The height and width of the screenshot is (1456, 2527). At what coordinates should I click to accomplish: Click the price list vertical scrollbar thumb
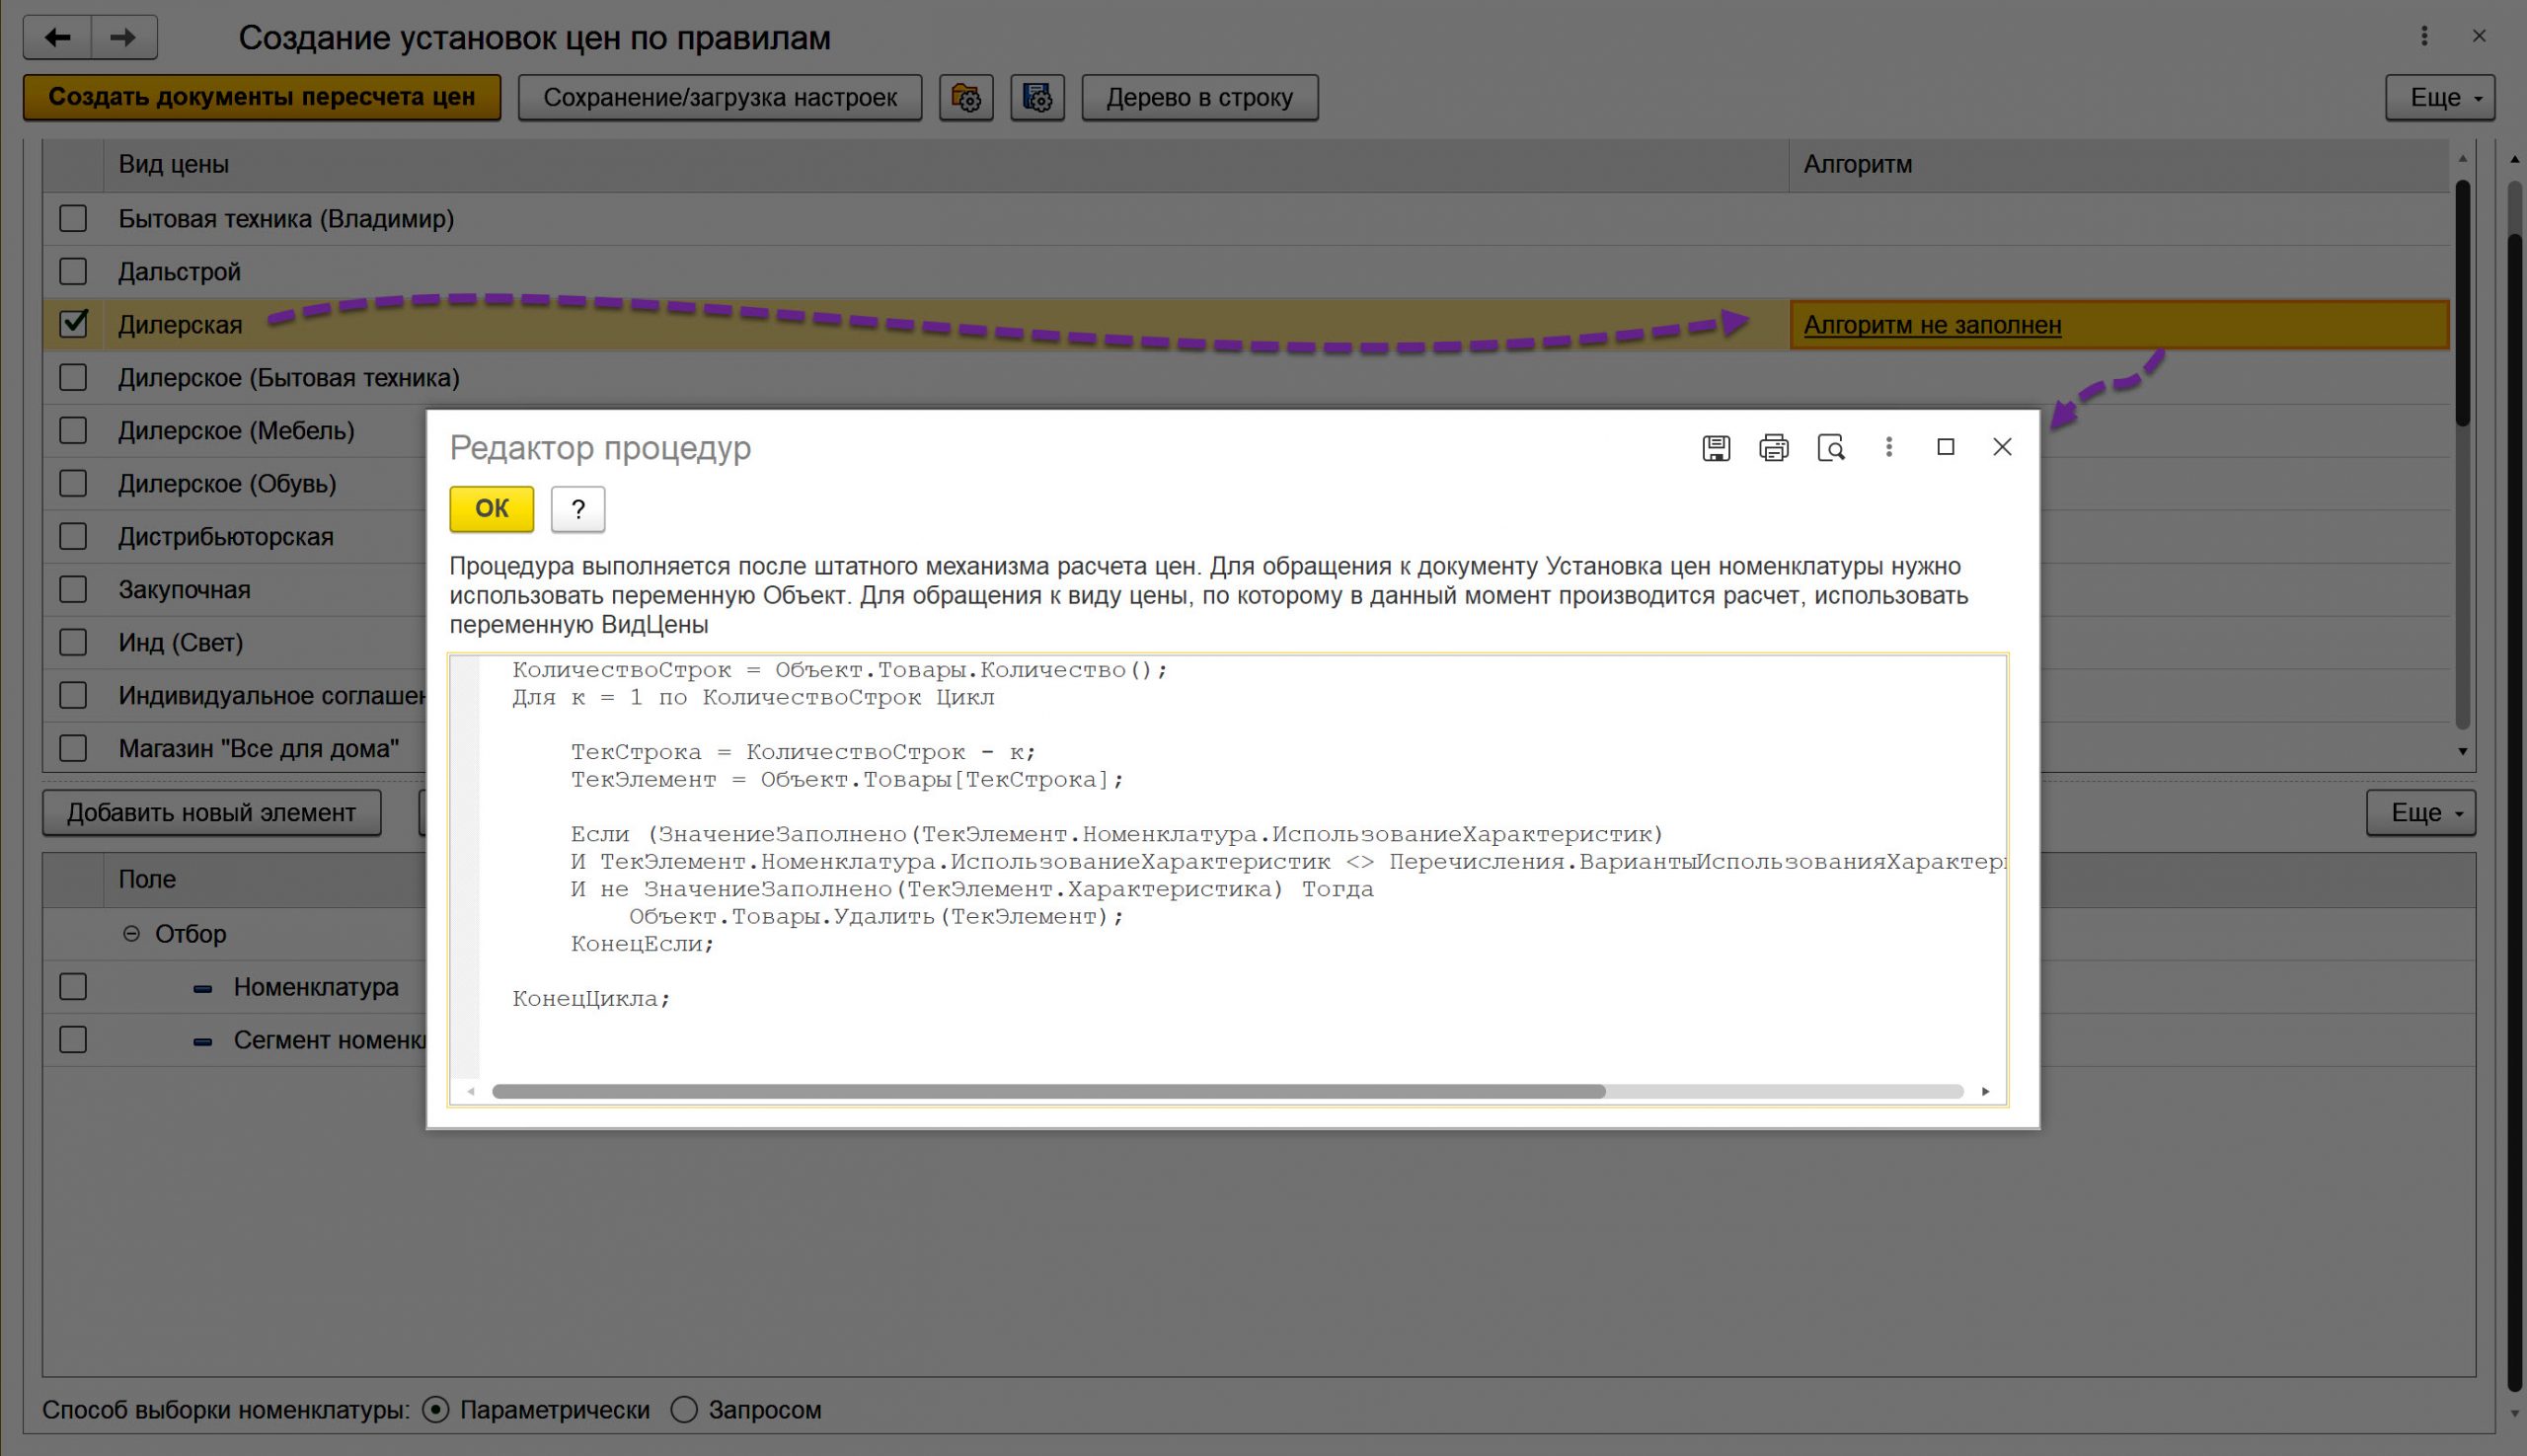coord(2463,303)
